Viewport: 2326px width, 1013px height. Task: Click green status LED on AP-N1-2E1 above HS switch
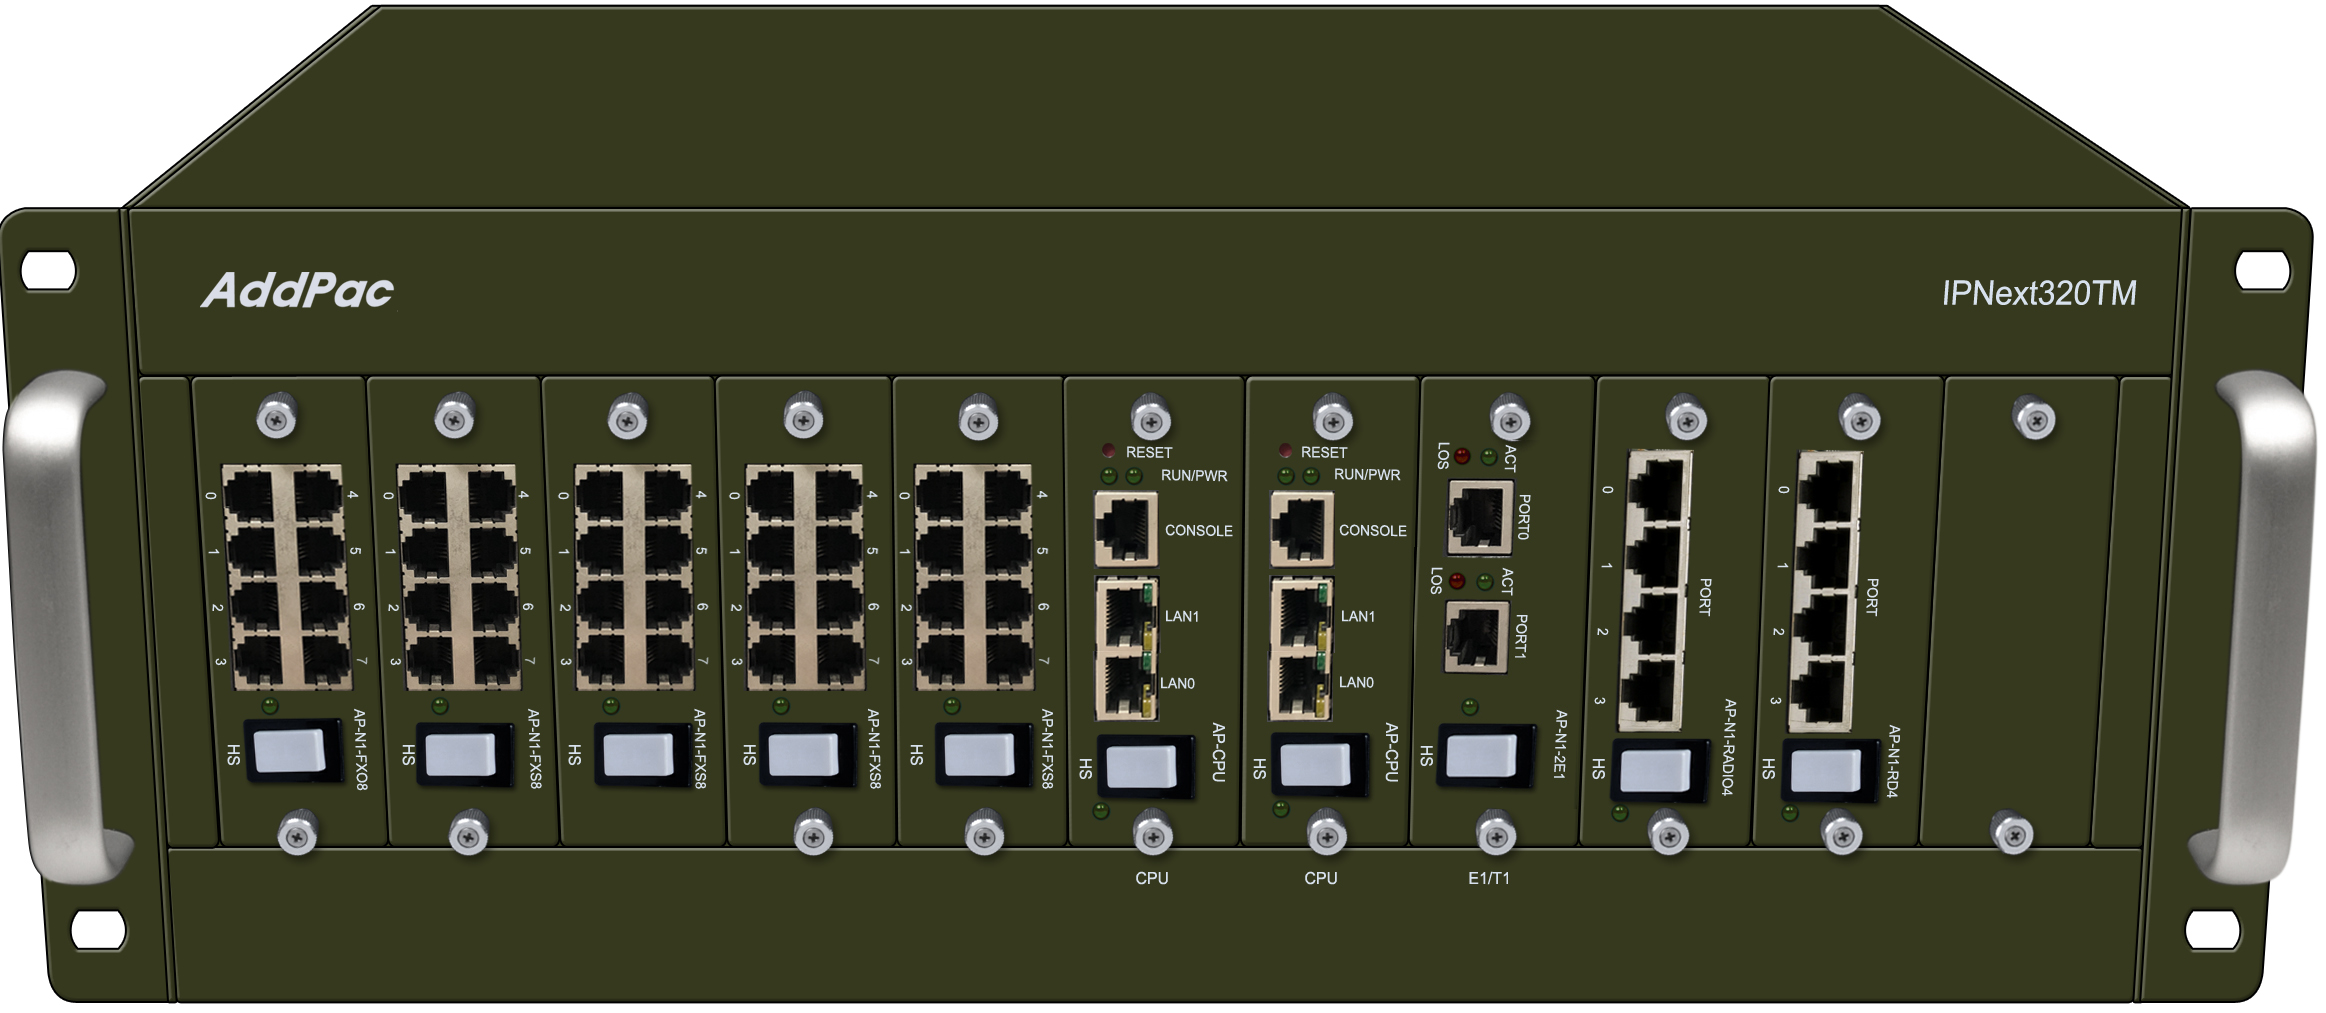click(x=1469, y=707)
